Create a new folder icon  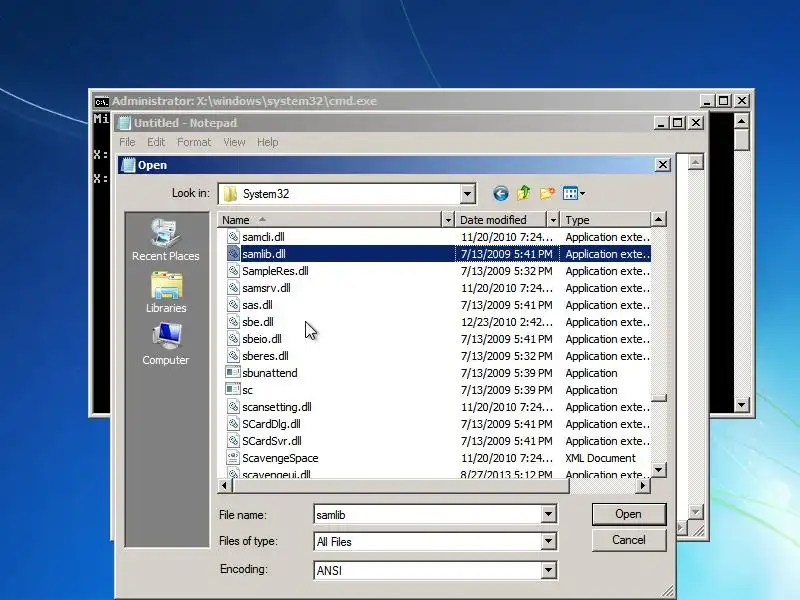click(x=547, y=193)
